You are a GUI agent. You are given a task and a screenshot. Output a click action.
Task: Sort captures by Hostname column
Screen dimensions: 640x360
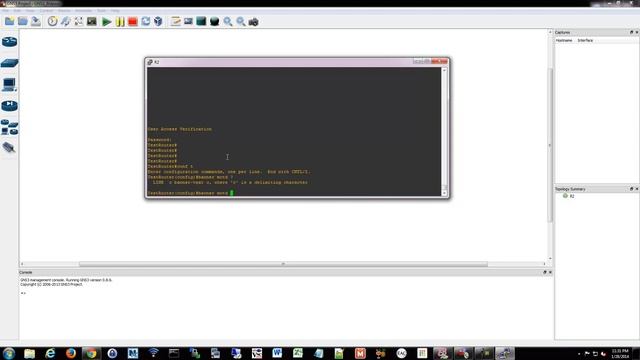tap(564, 40)
